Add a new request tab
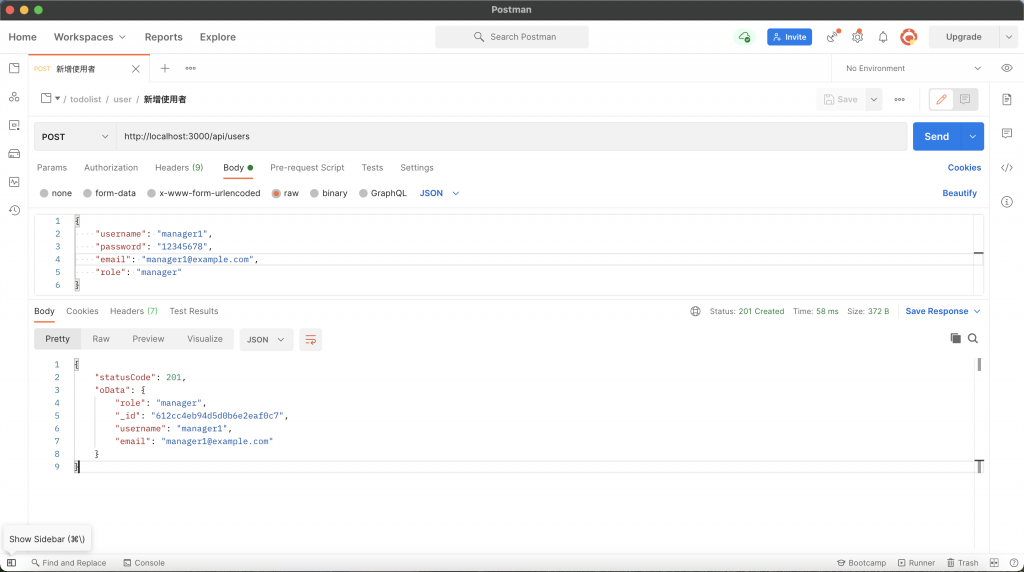 tap(165, 68)
